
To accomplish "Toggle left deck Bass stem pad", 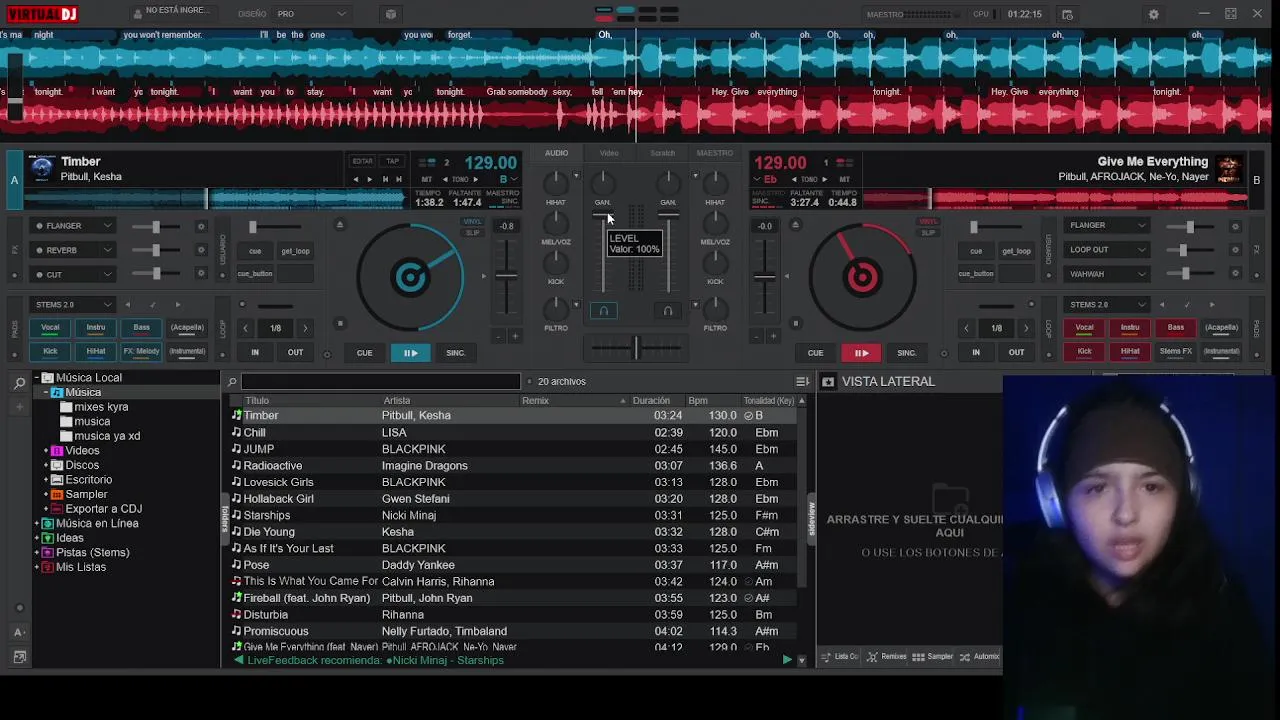I will click(x=142, y=327).
